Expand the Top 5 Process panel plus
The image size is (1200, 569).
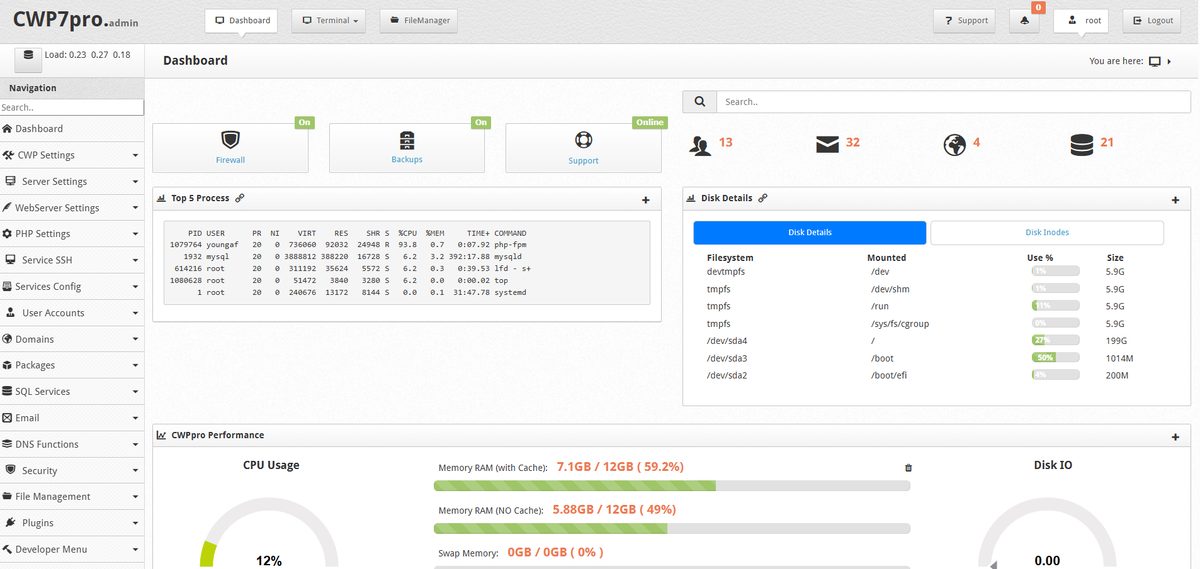pos(645,200)
